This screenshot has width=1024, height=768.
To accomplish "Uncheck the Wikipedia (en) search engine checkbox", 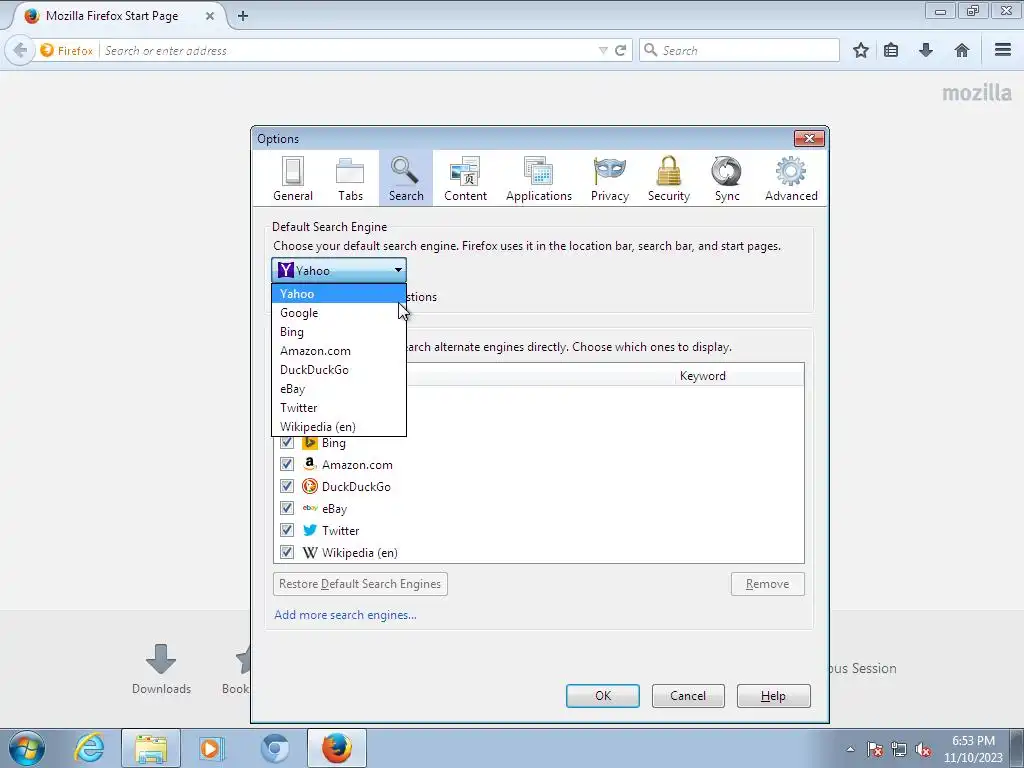I will coord(287,552).
